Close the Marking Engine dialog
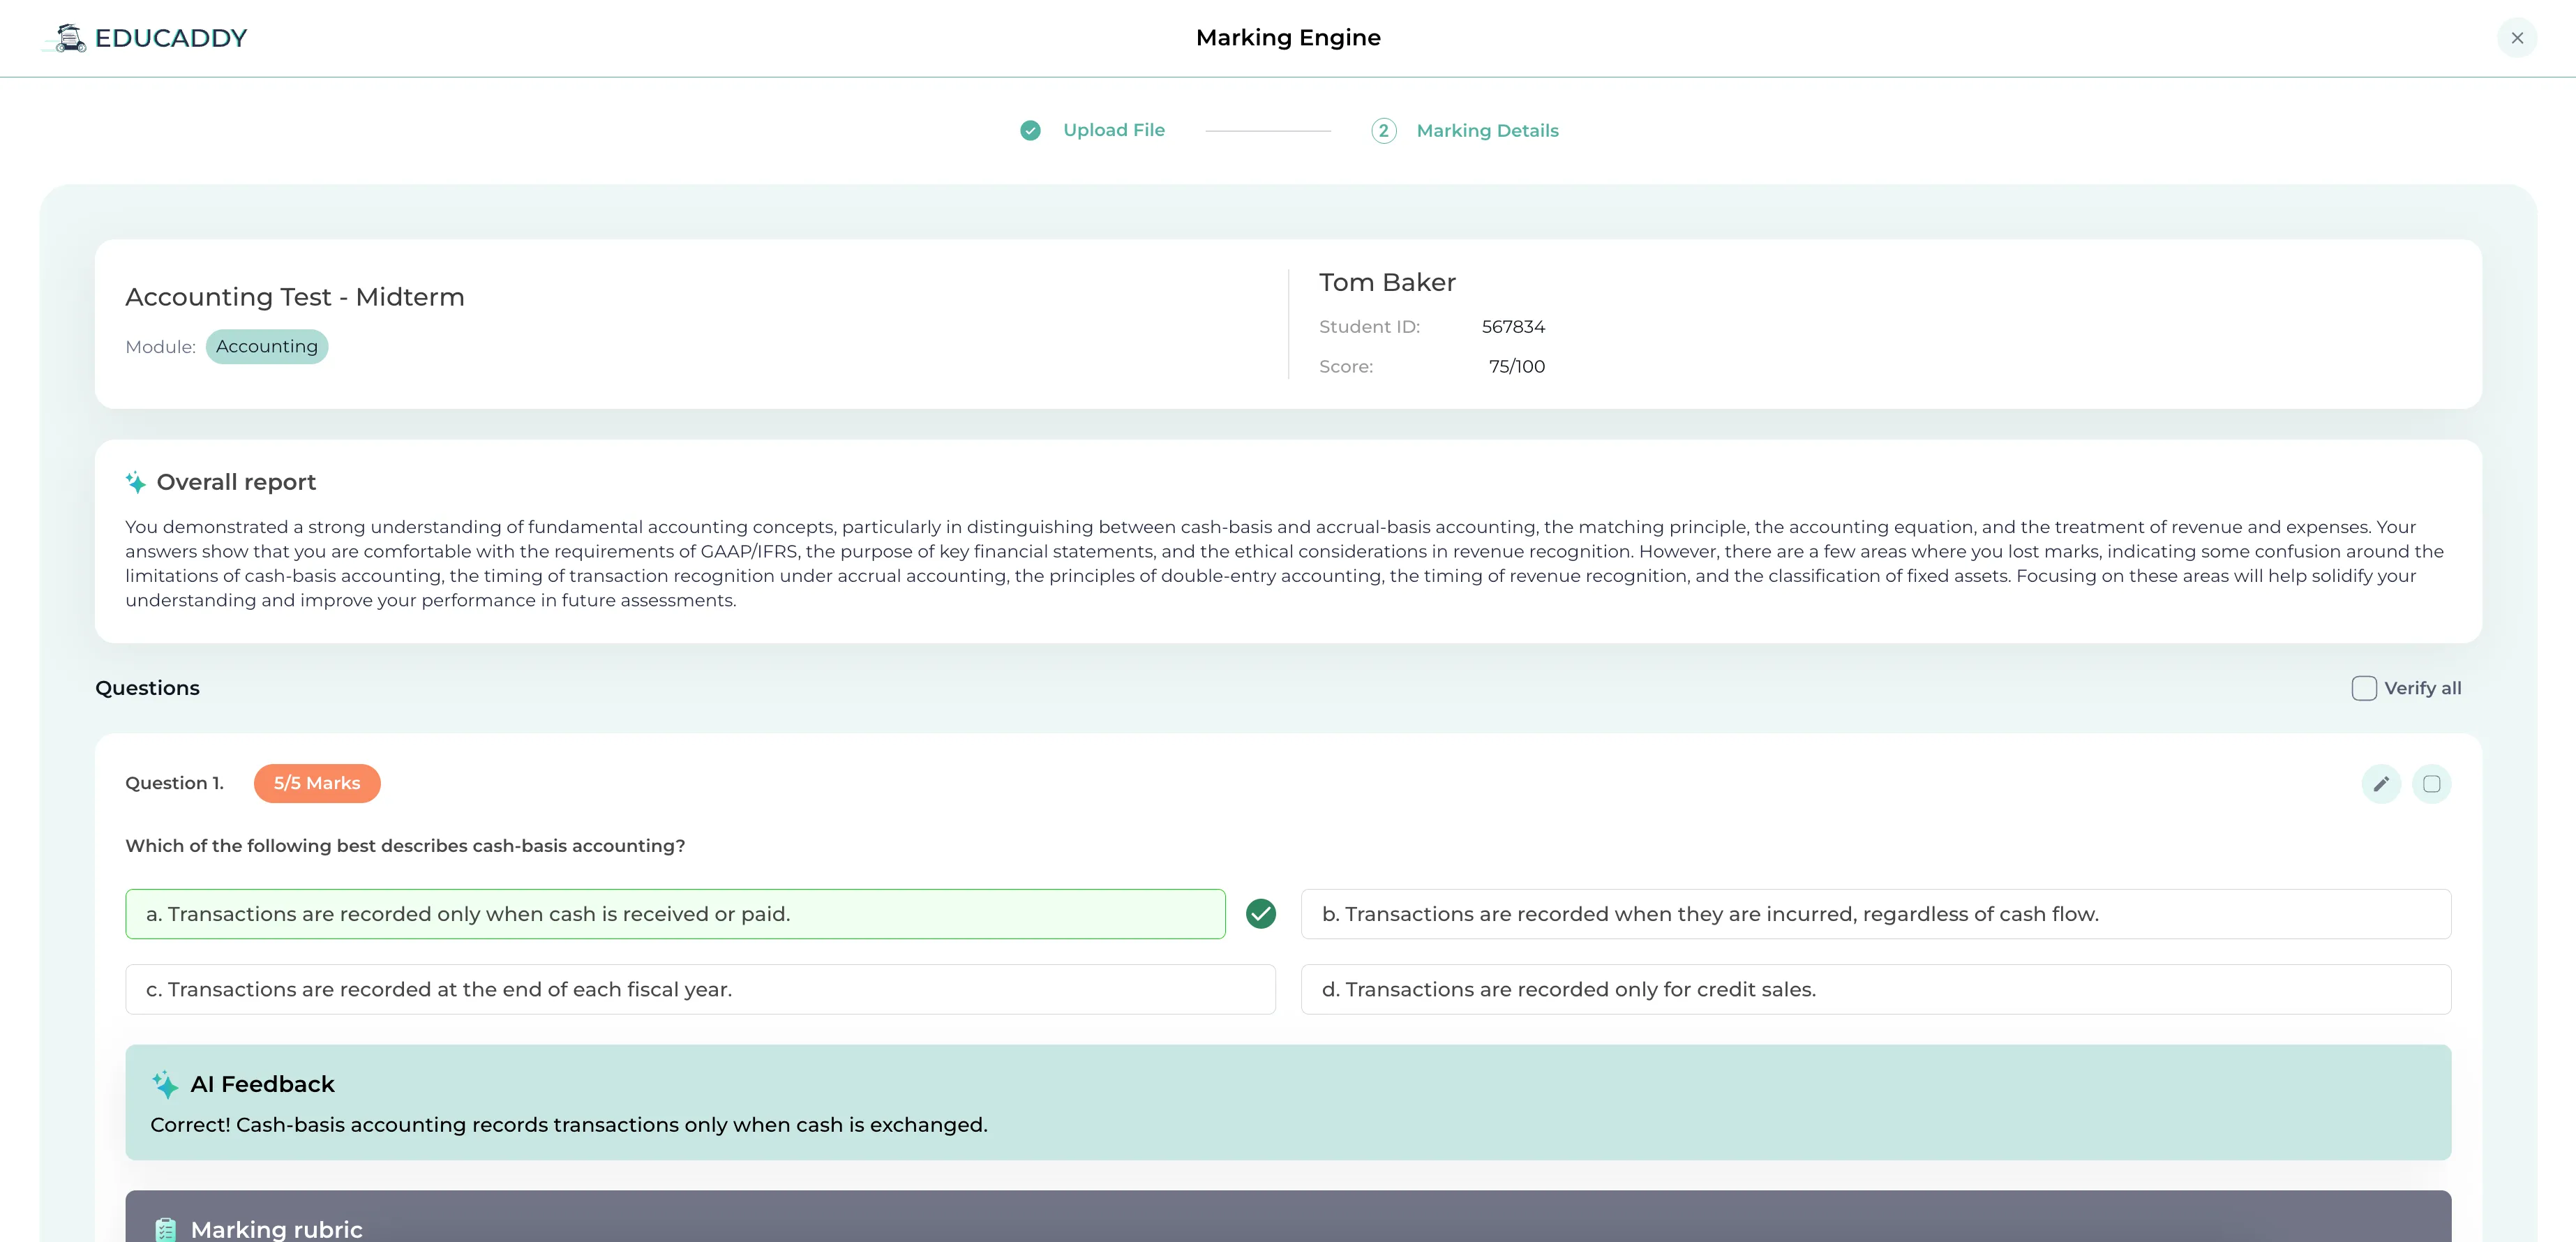Screen dimensions: 2576x1242 (x=2517, y=38)
